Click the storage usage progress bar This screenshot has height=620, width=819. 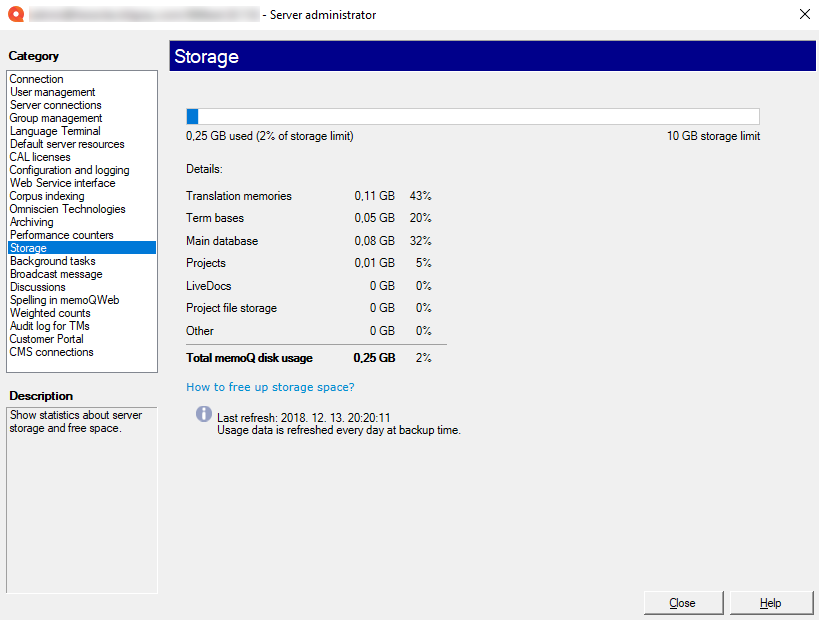(470, 115)
